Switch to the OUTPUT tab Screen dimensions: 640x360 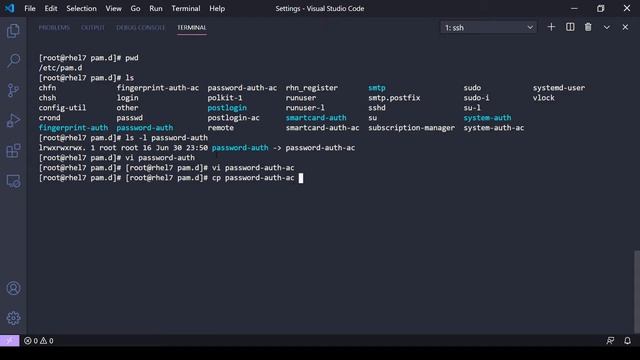[x=93, y=27]
